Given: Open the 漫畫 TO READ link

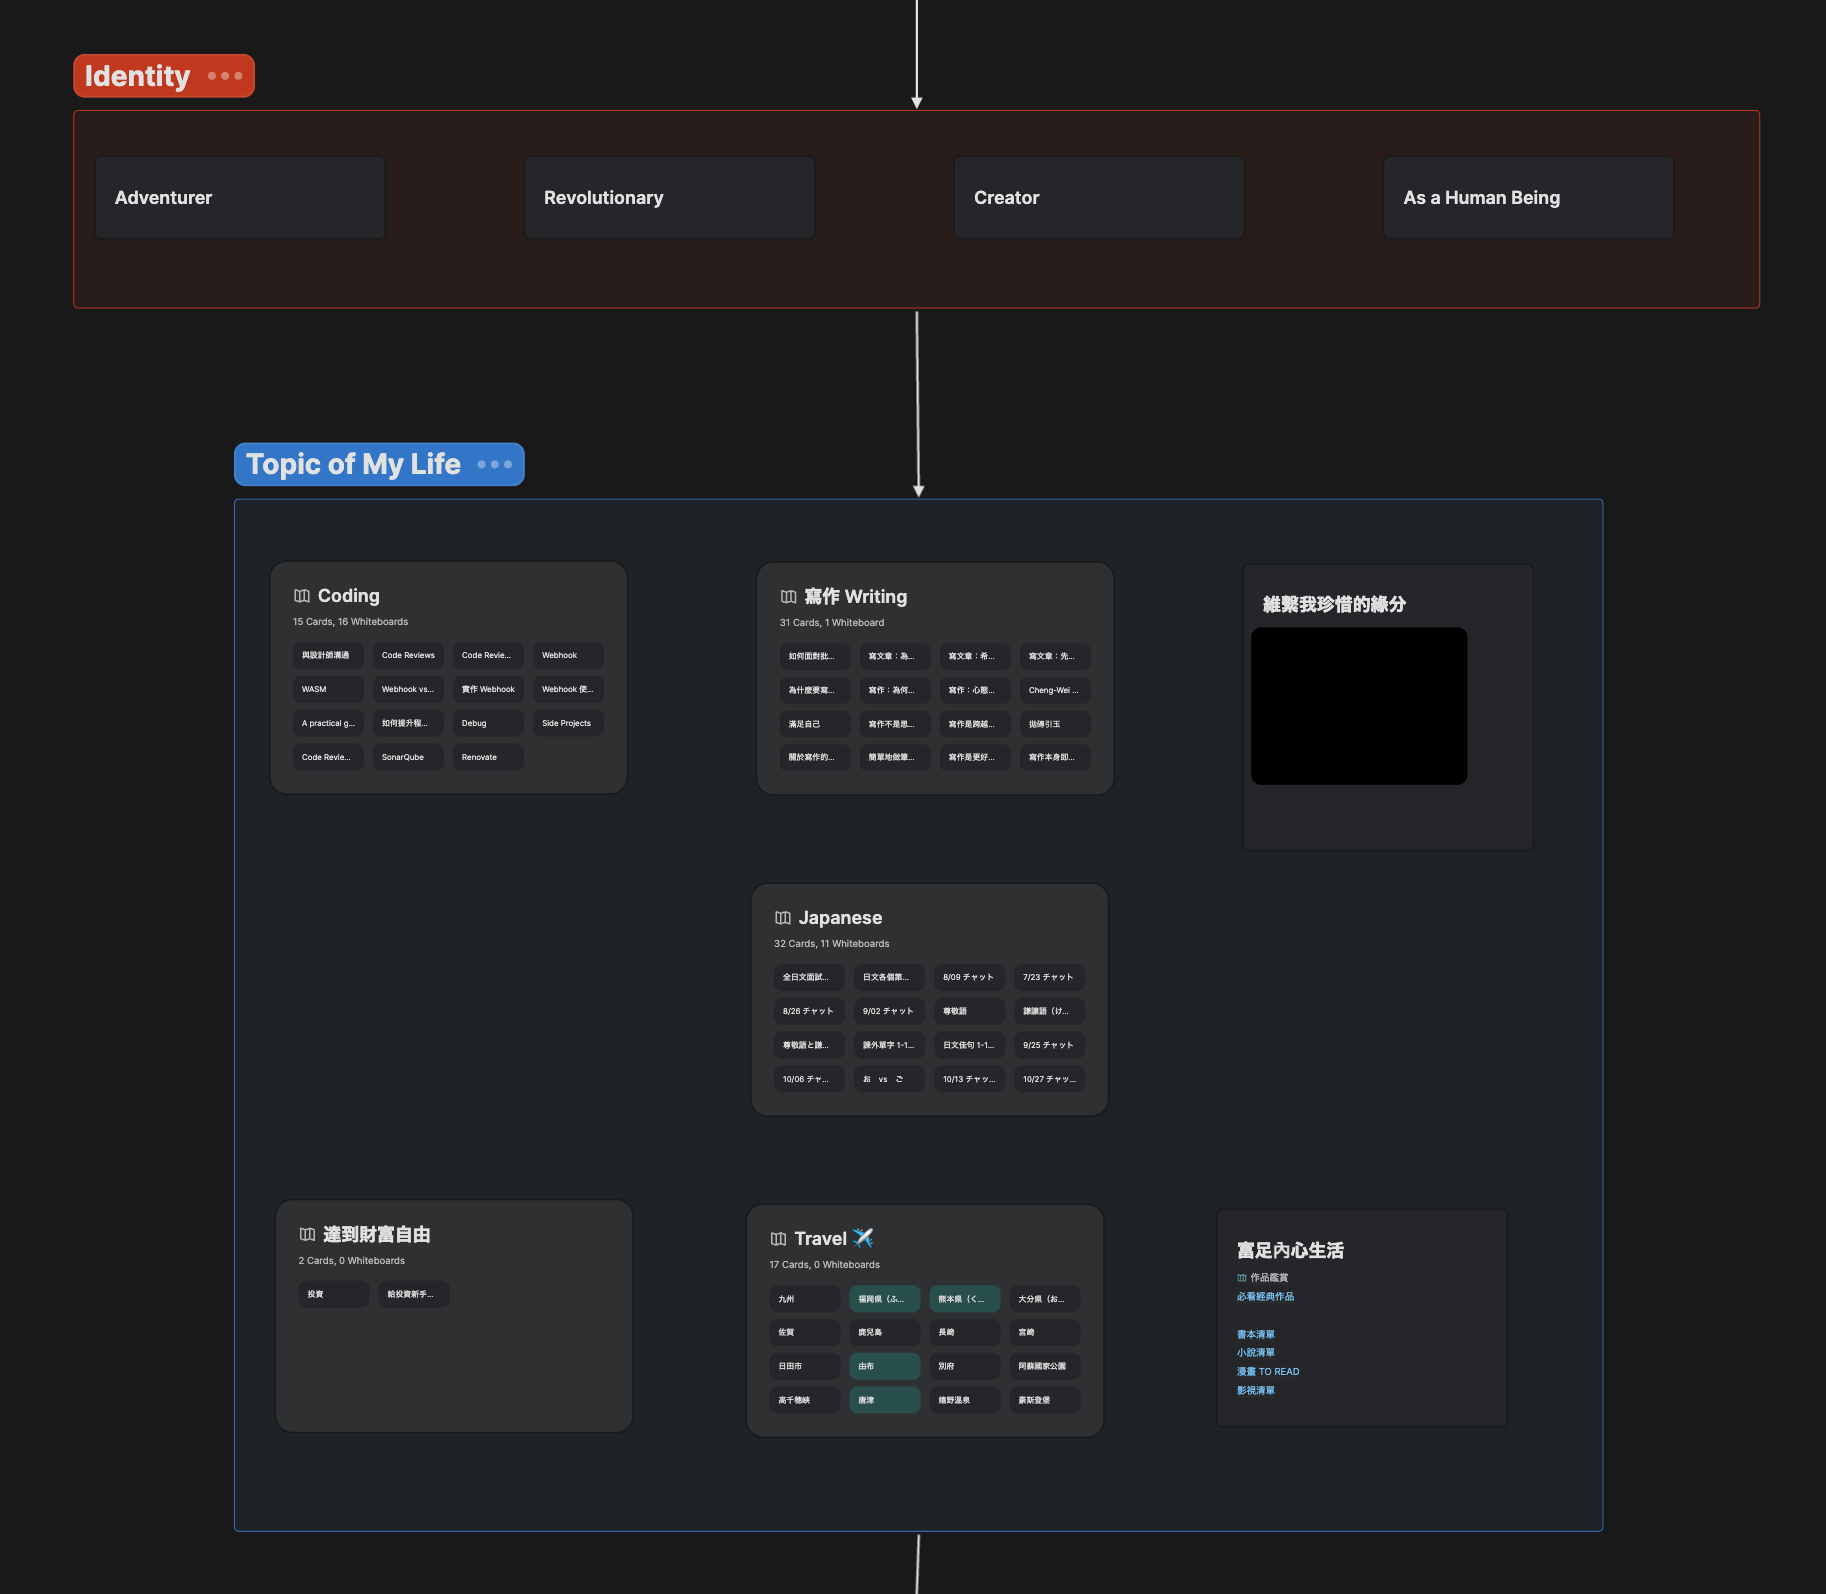Looking at the screenshot, I should coord(1268,1372).
